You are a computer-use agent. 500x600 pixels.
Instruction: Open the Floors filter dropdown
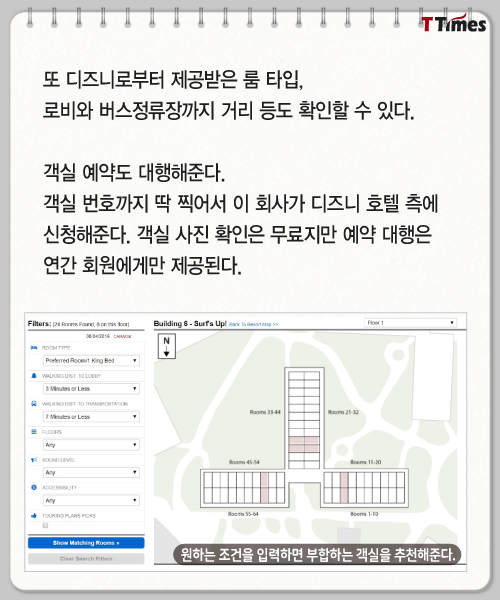tap(91, 445)
